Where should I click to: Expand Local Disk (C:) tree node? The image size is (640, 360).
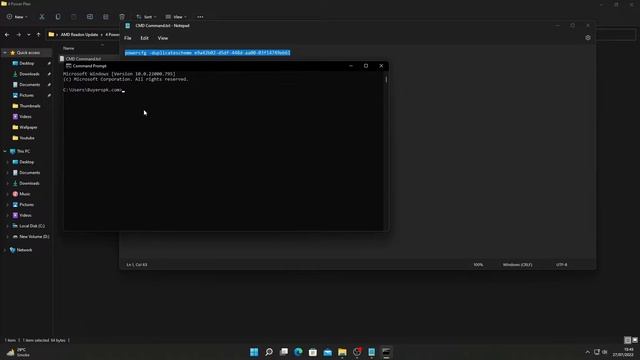[7, 226]
